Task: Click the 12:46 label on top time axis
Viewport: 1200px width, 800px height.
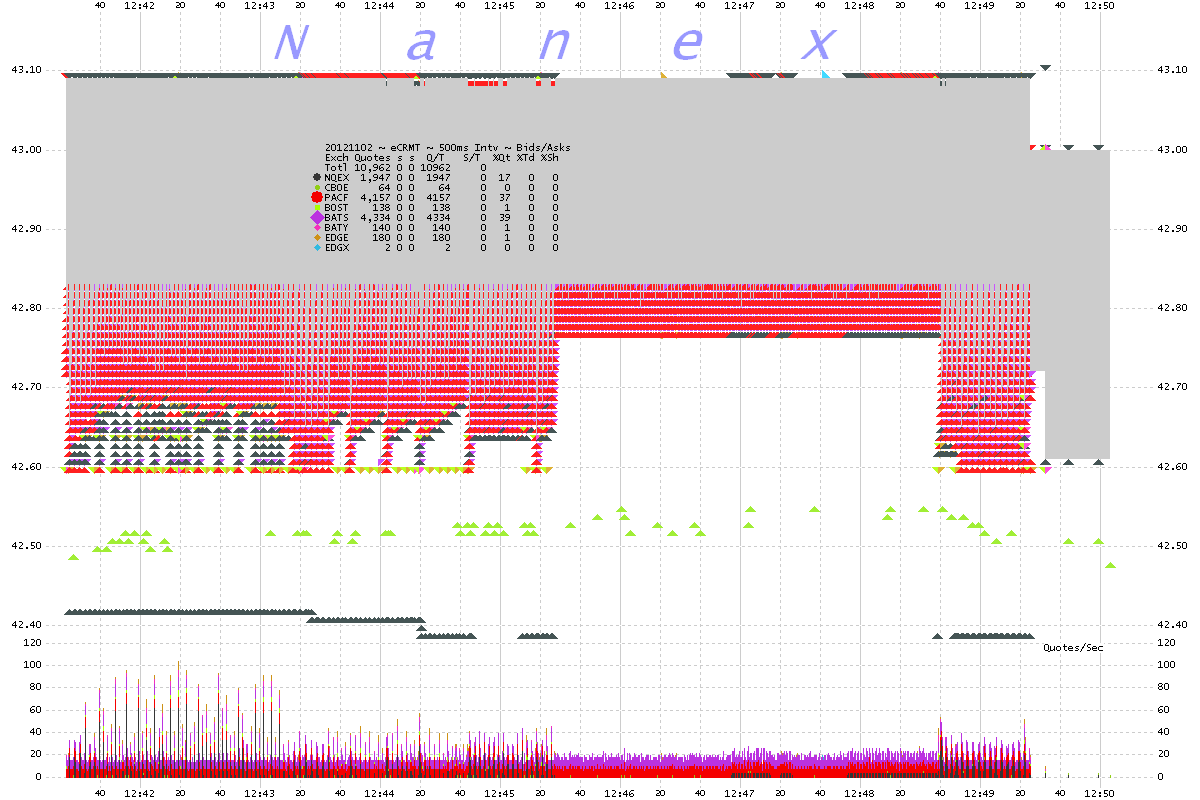Action: pyautogui.click(x=620, y=6)
